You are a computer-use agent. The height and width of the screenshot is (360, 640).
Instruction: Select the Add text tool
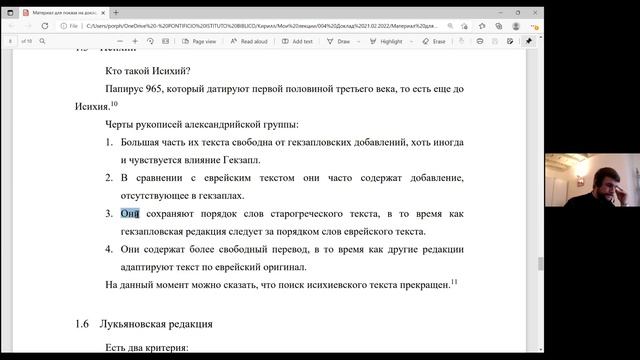coord(297,41)
